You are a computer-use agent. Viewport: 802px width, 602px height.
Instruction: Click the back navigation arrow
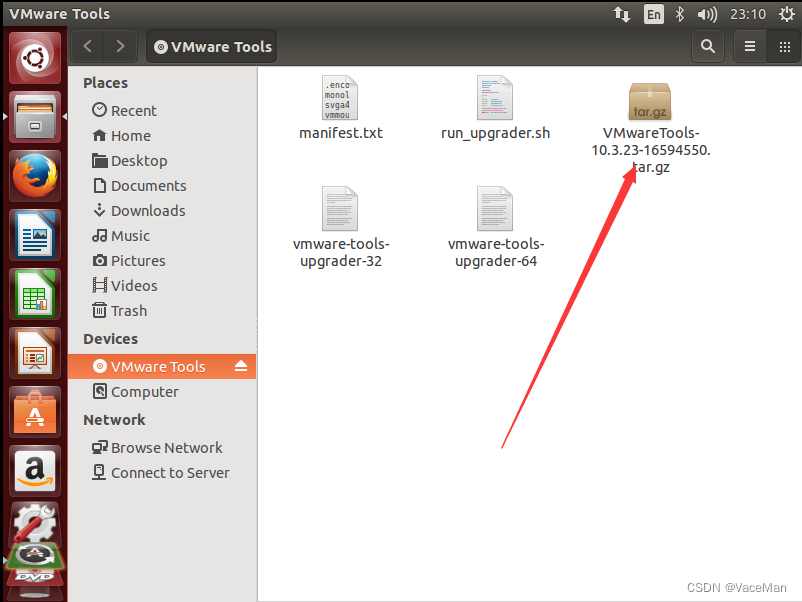(x=87, y=46)
